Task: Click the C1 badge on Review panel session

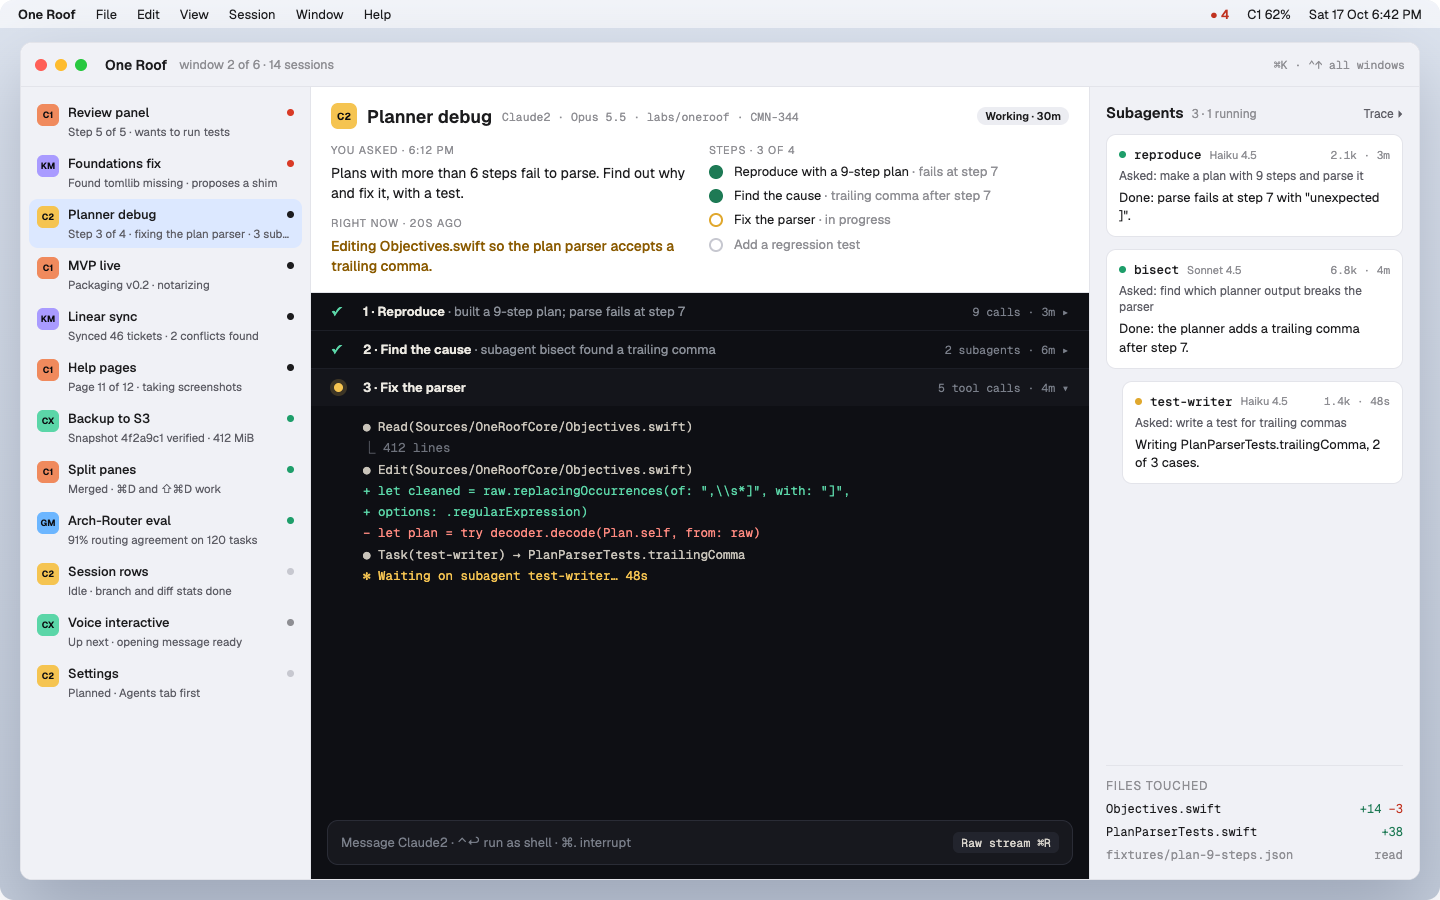Action: click(48, 115)
